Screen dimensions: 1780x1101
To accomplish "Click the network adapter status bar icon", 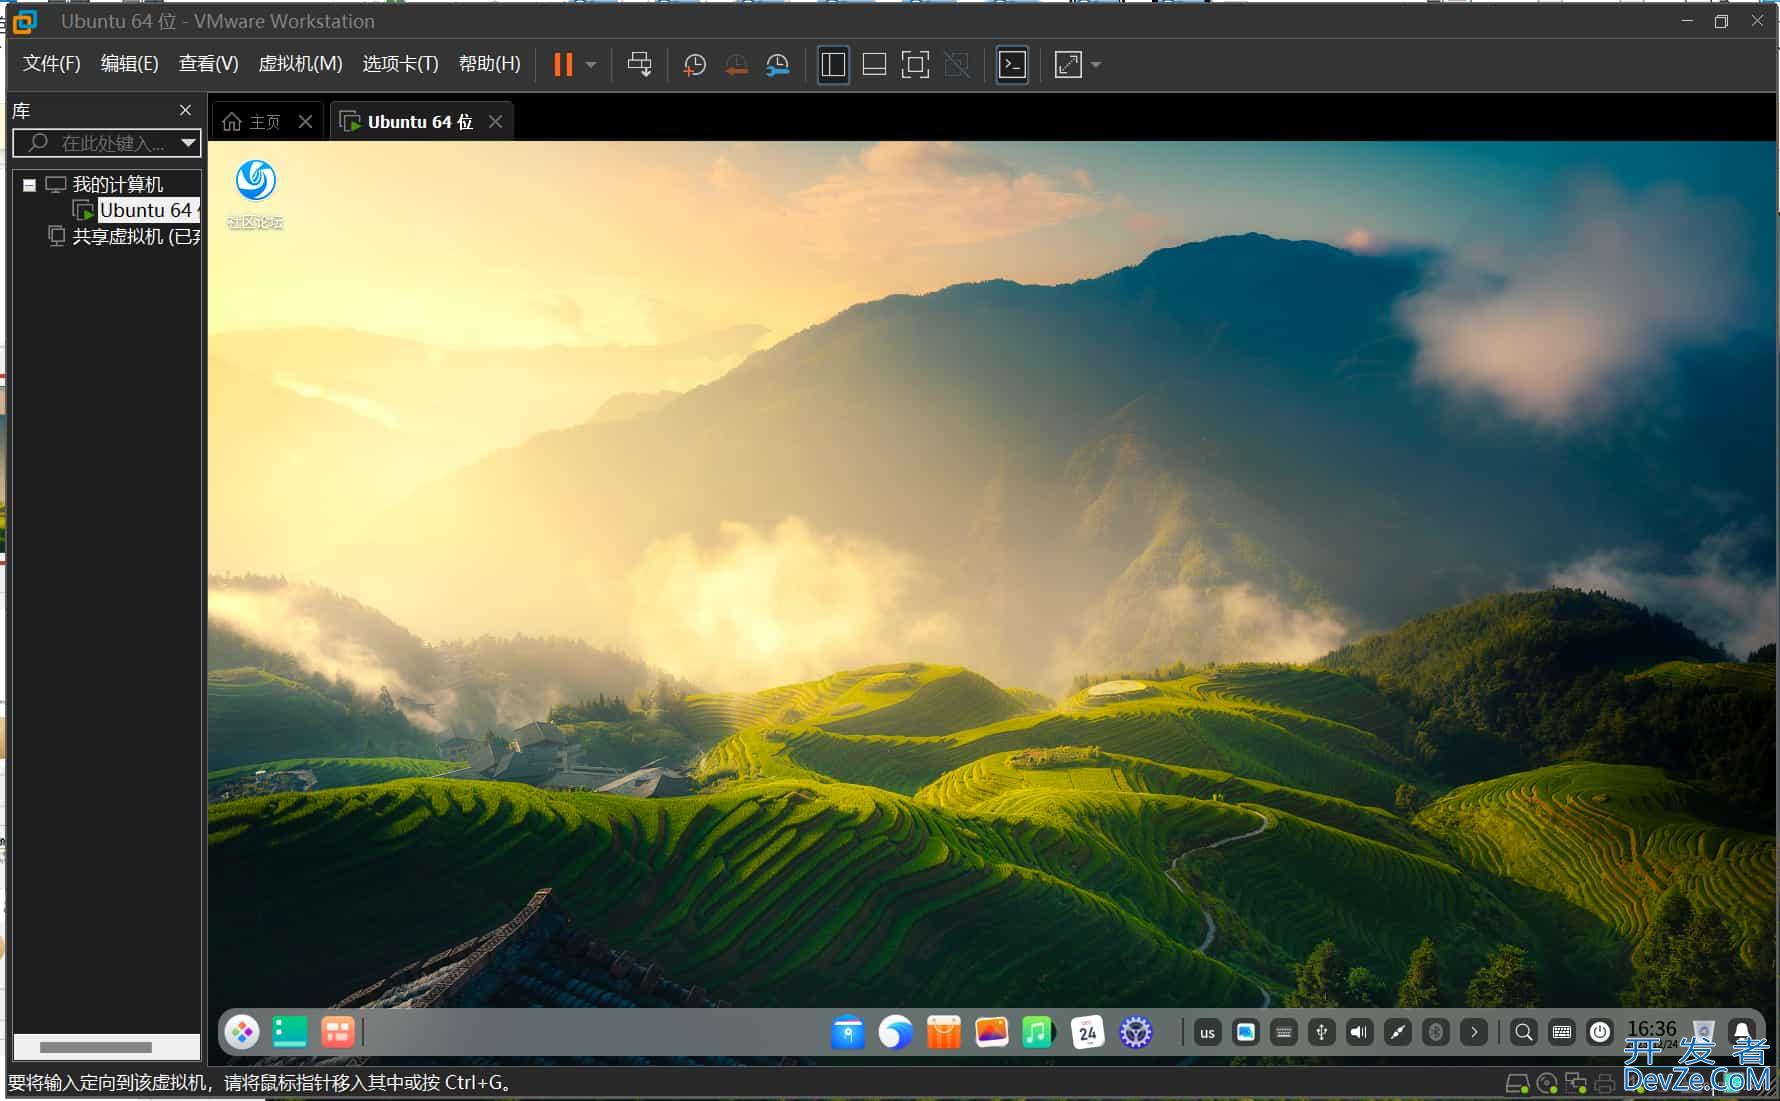I will [1576, 1083].
